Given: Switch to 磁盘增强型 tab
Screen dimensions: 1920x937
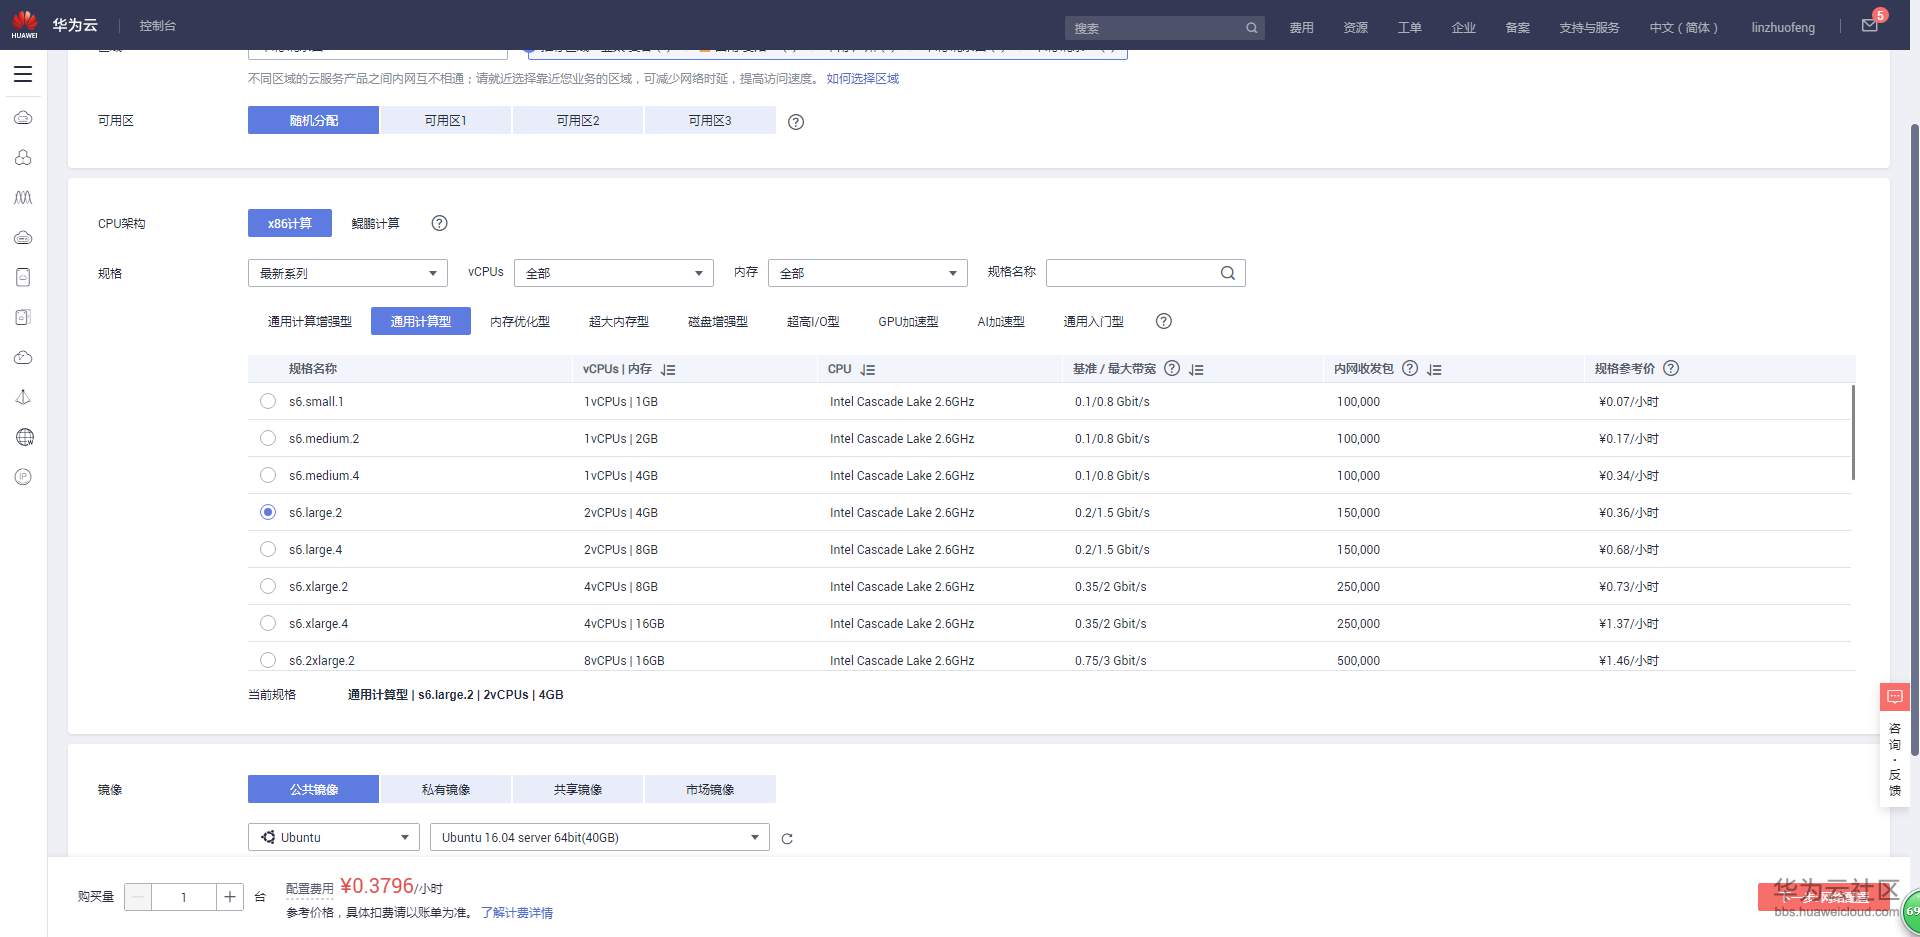Looking at the screenshot, I should coord(718,321).
